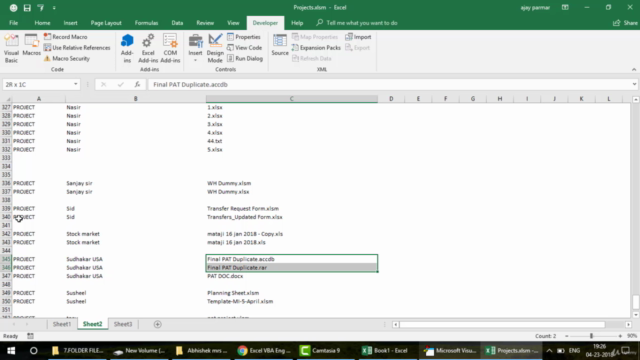Click View Code
640x360 pixels.
pos(244,48)
